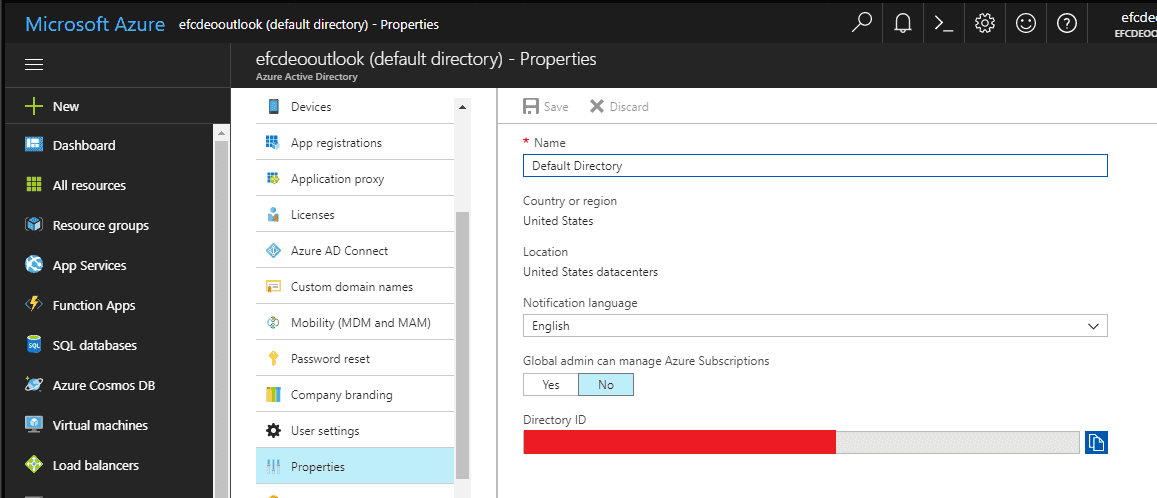The width and height of the screenshot is (1157, 498).
Task: Toggle the hamburger menu in the sidebar
Action: (x=34, y=64)
